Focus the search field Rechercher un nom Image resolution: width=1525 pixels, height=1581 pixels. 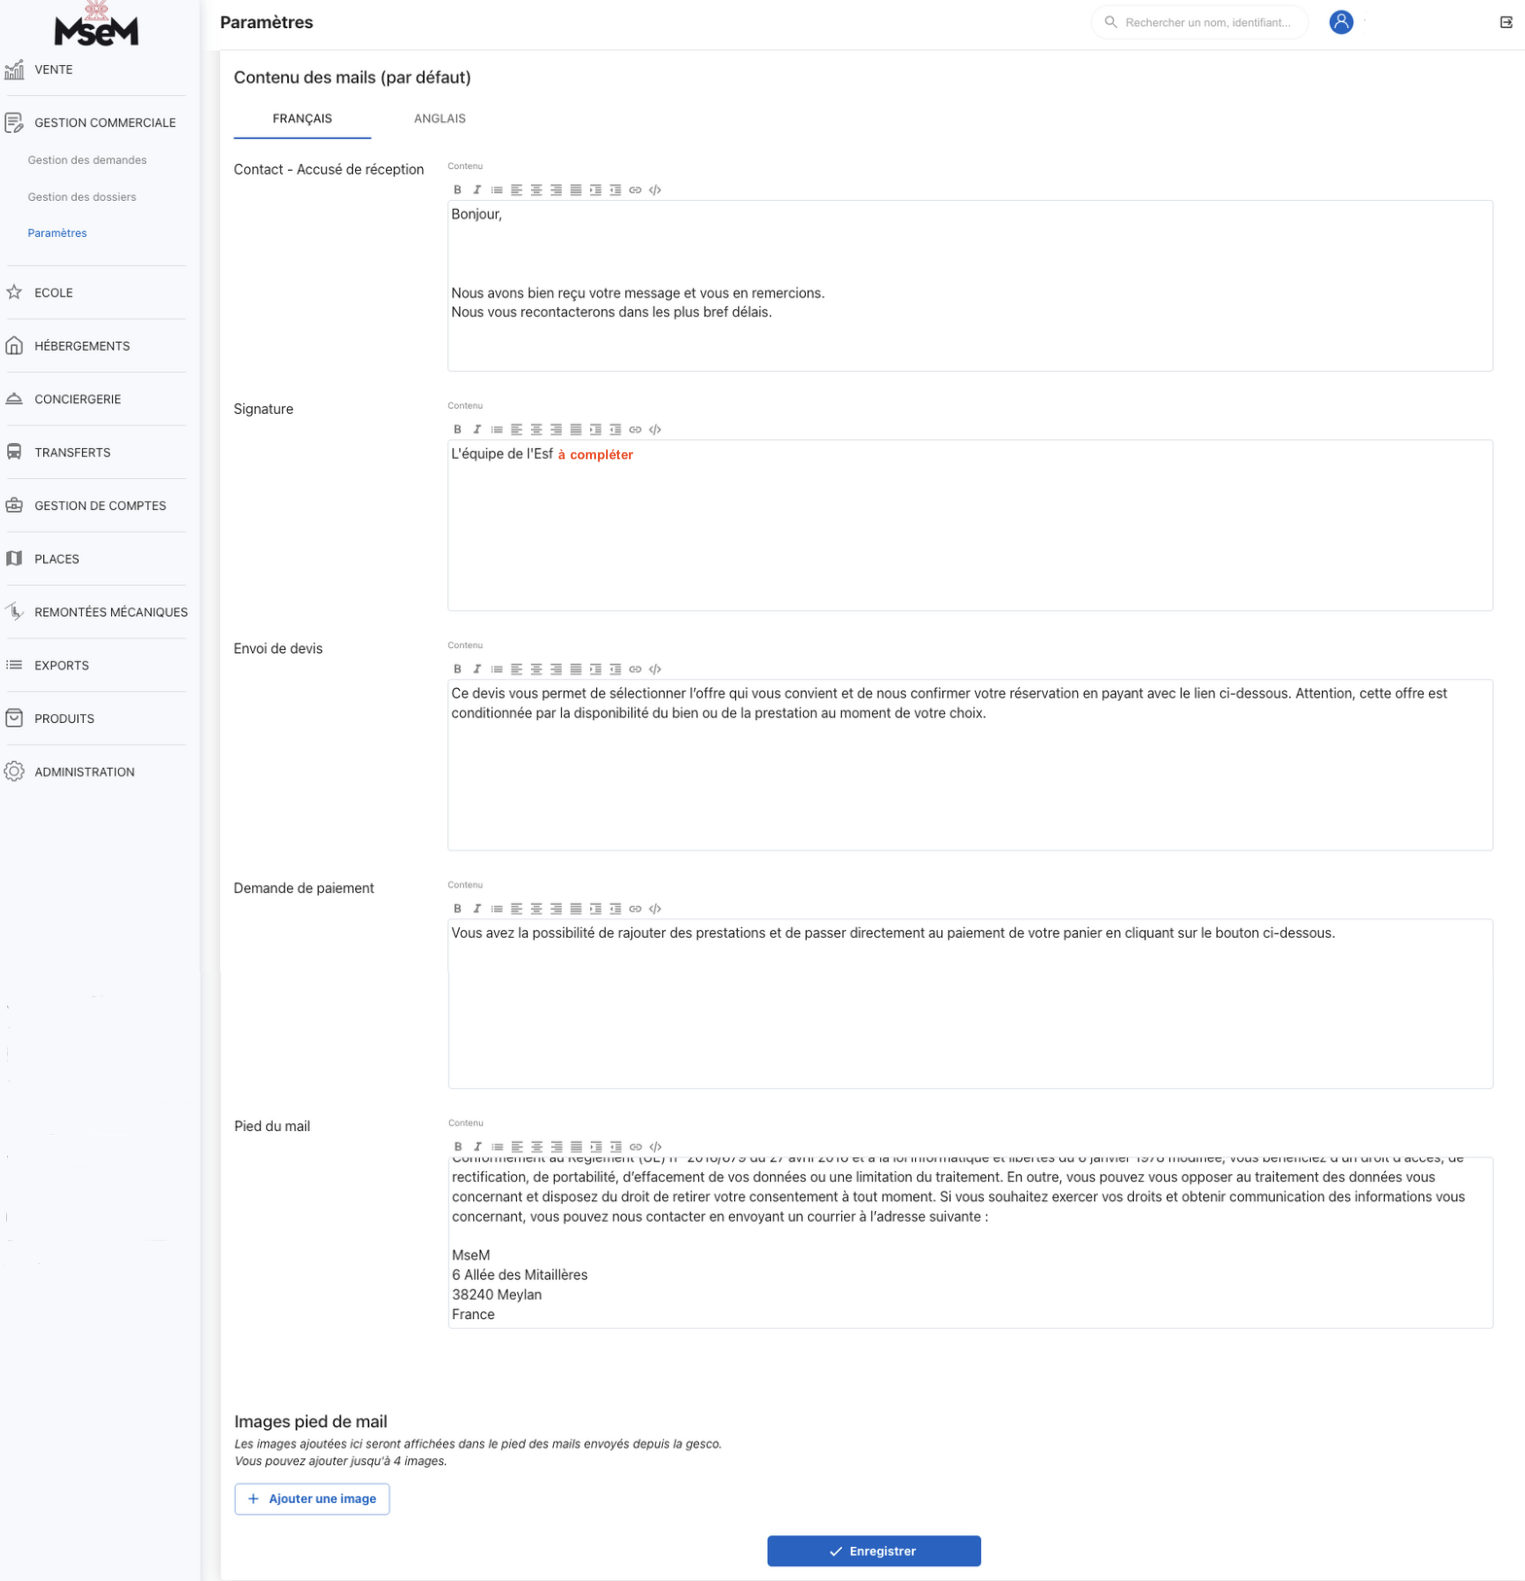click(1207, 22)
